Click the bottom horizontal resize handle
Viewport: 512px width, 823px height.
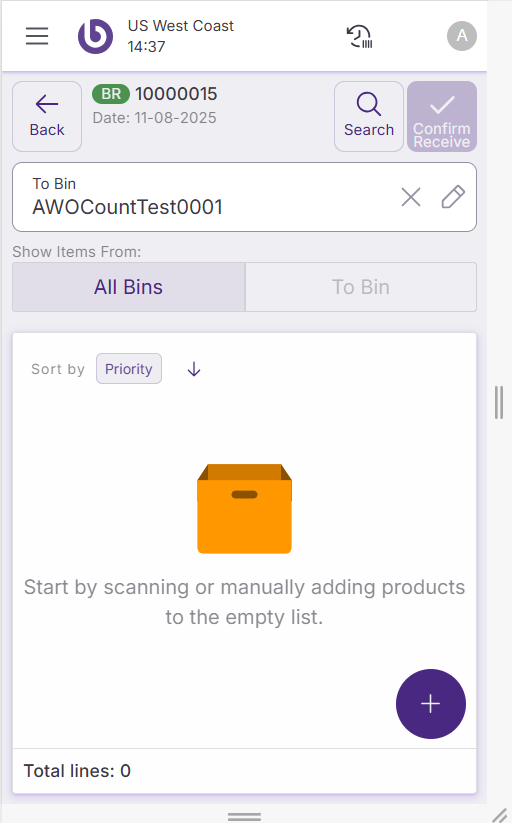(x=244, y=816)
